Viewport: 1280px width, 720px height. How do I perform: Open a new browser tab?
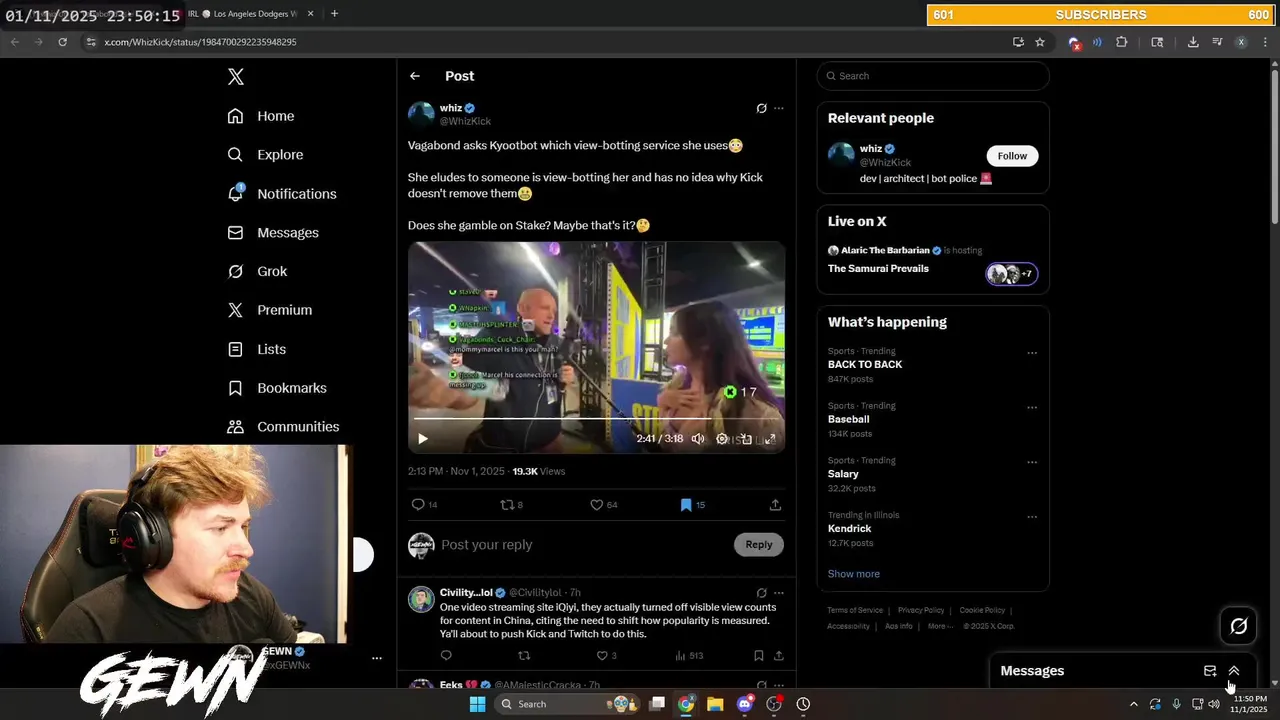(x=334, y=14)
